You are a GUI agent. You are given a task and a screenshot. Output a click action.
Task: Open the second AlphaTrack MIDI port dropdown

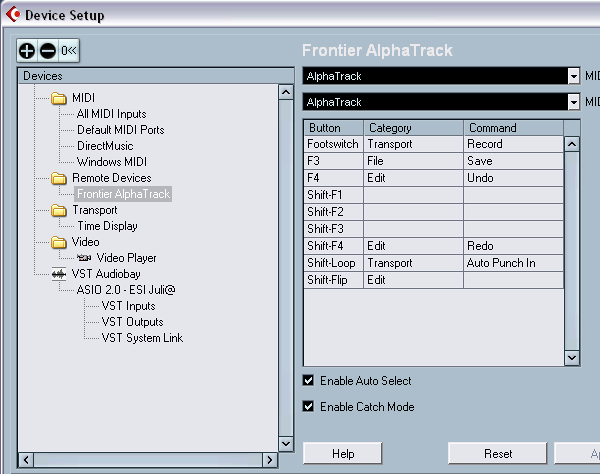point(573,102)
